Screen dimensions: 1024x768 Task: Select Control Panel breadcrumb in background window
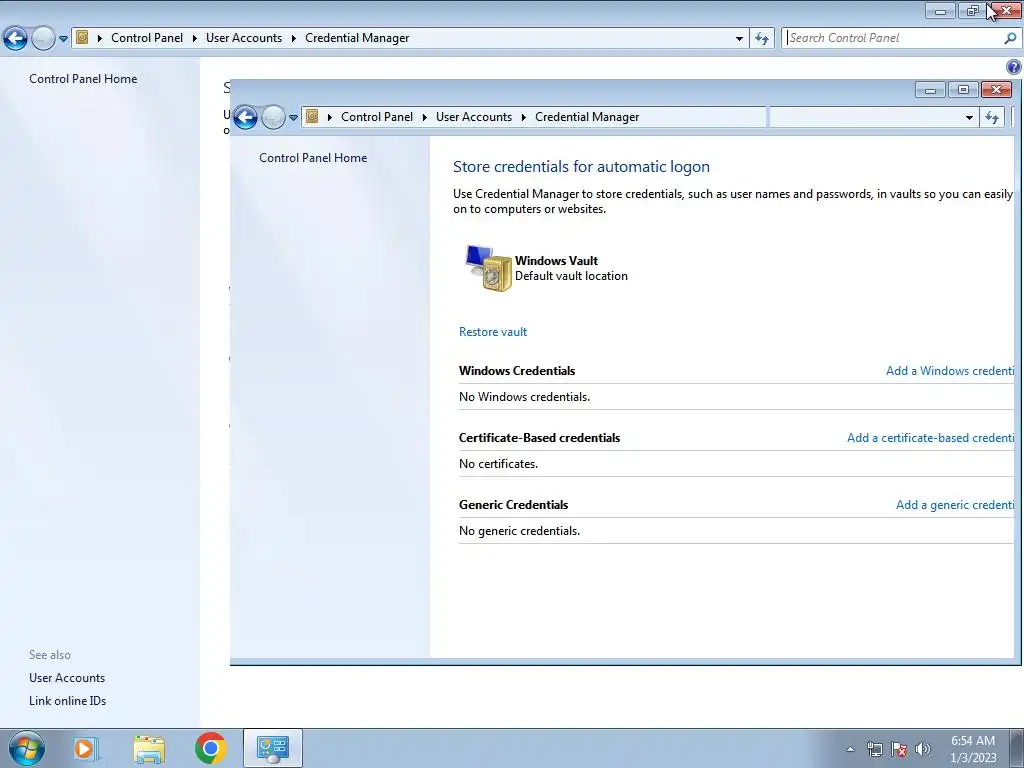147,38
